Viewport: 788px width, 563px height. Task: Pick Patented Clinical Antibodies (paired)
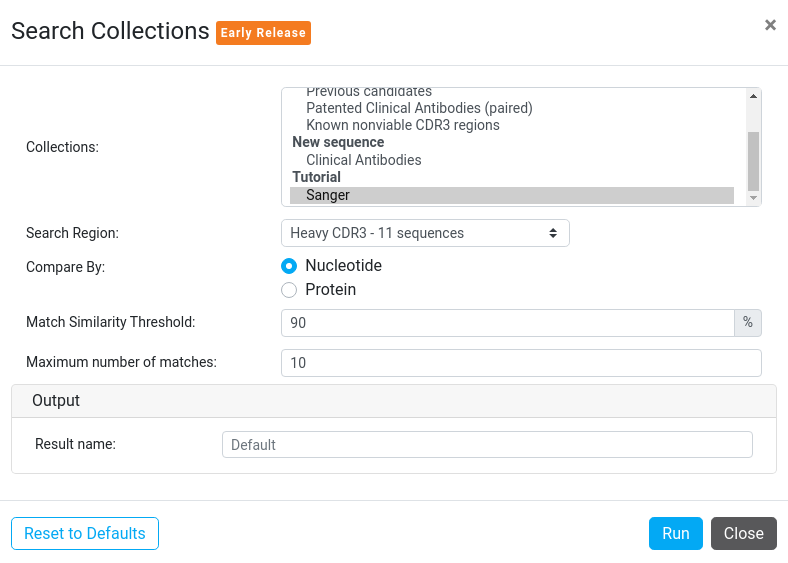(419, 108)
